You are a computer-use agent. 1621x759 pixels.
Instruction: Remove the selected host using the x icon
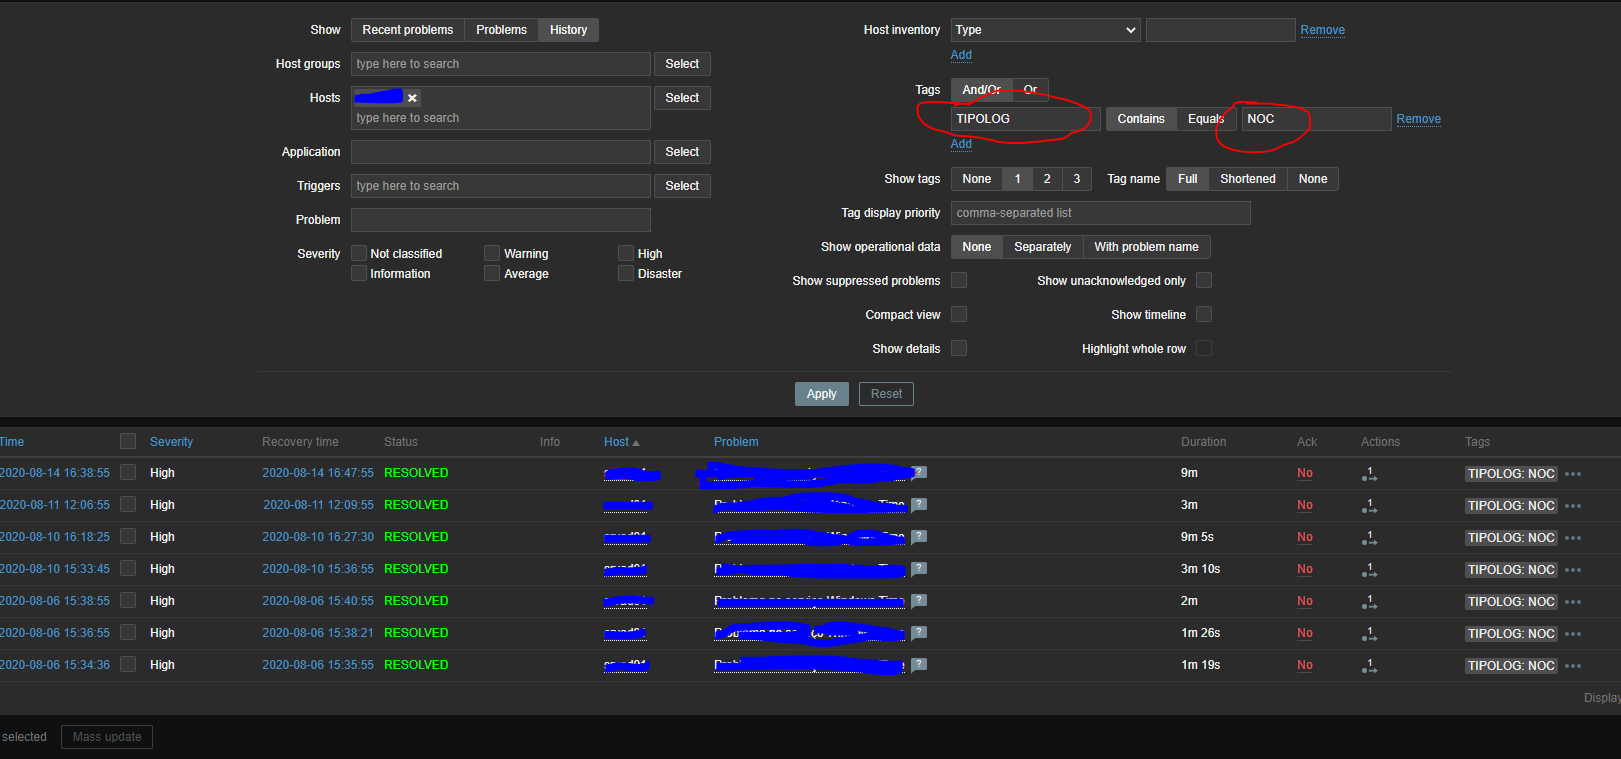tap(412, 98)
